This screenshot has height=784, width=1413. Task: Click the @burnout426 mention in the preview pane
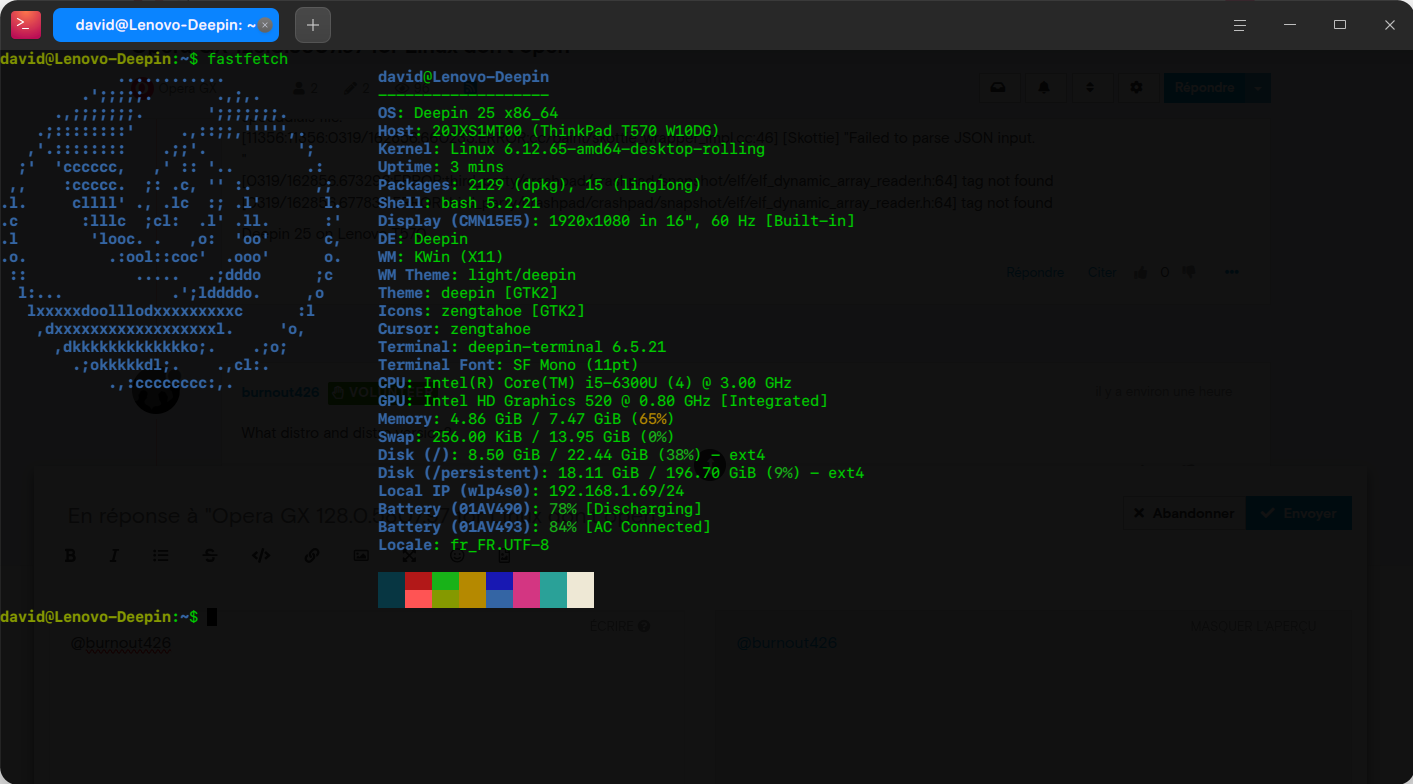(787, 642)
